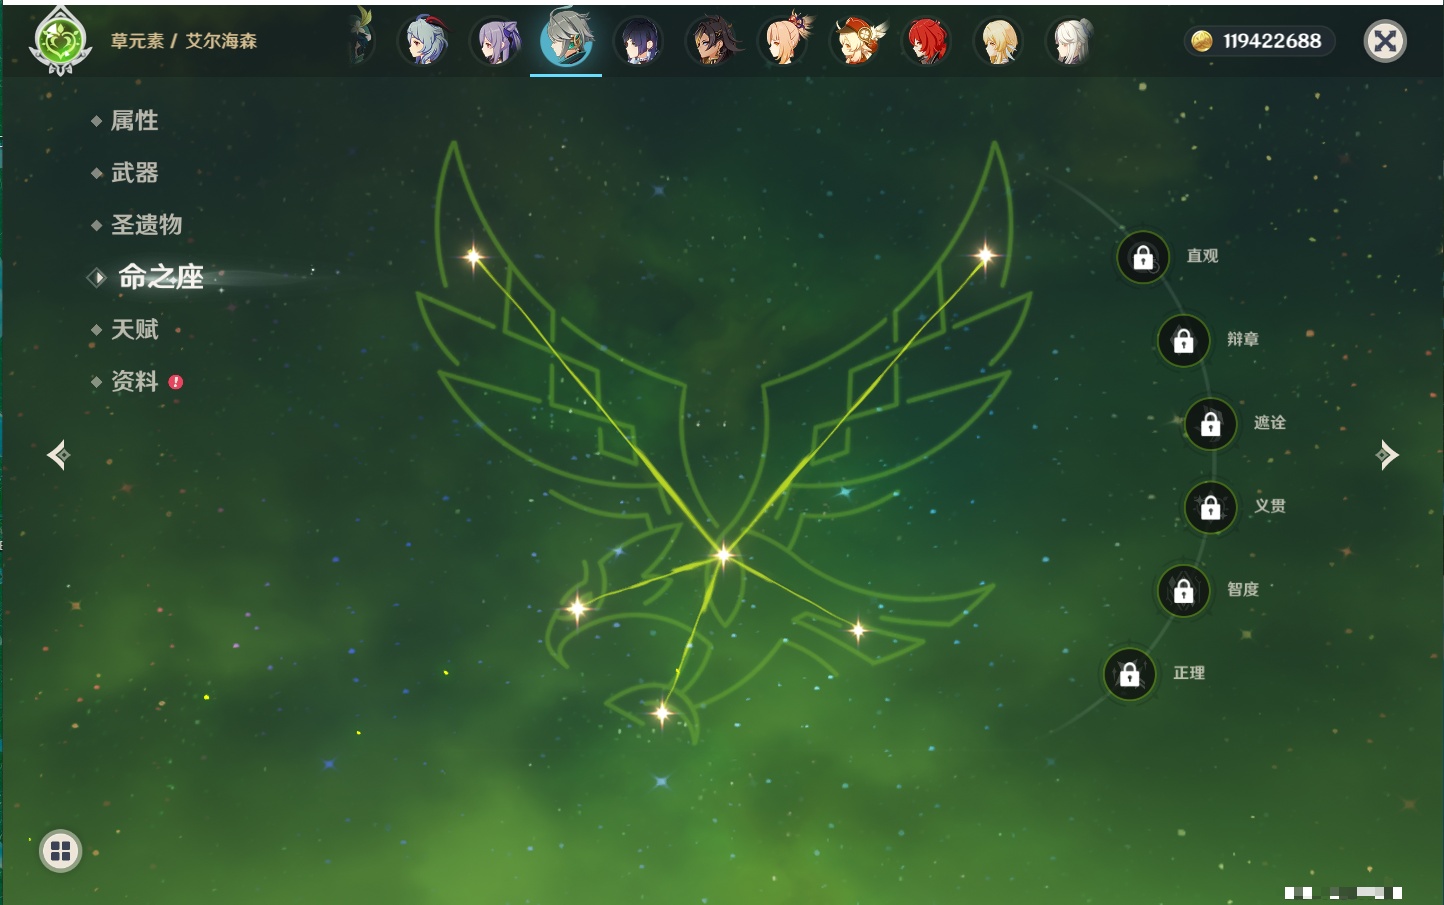Image resolution: width=1444 pixels, height=905 pixels.
Task: Click the 辩章 constellation label
Action: pos(1243,339)
